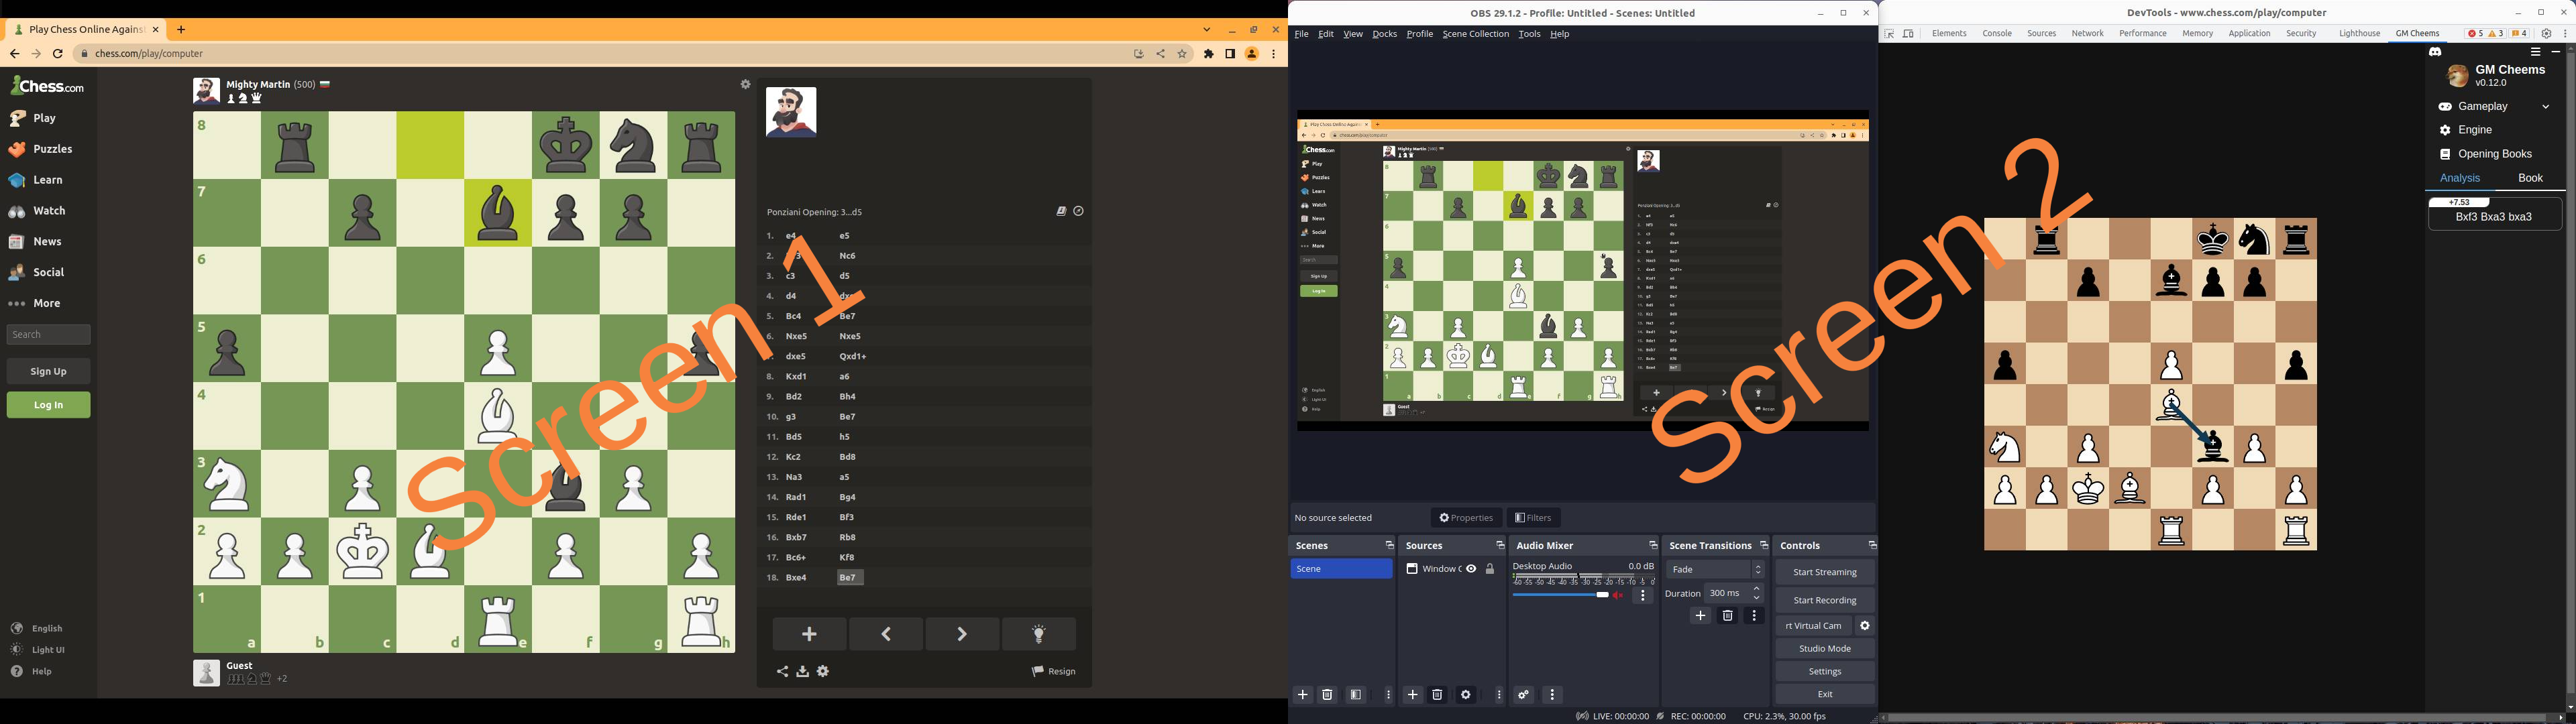Toggle visibility of Window Capture source
This screenshot has height=724, width=2576.
click(x=1471, y=569)
